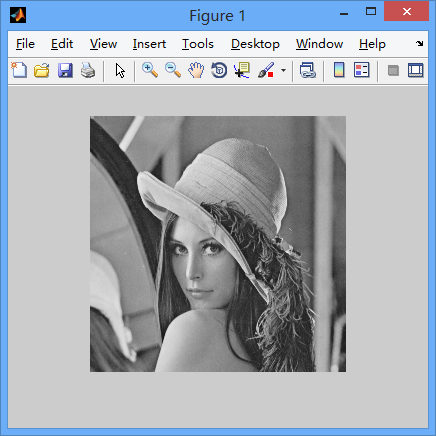Viewport: 436px width, 436px height.
Task: Insert a colorbar using the toolbar icon
Action: 339,70
